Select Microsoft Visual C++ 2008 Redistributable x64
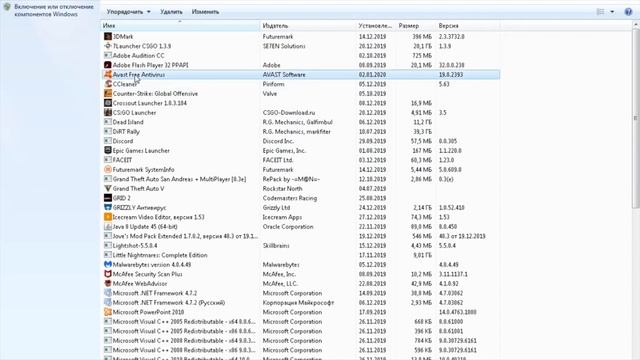This screenshot has height=360, width=640. click(300, 340)
